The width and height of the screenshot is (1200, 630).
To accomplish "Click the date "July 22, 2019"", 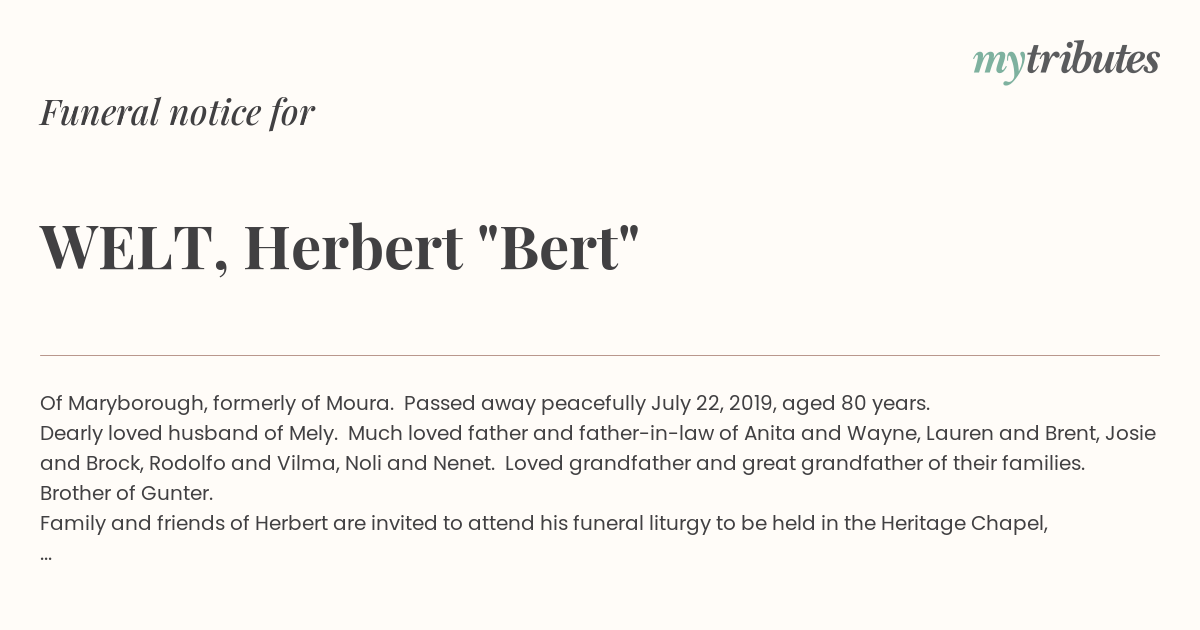I will (711, 403).
